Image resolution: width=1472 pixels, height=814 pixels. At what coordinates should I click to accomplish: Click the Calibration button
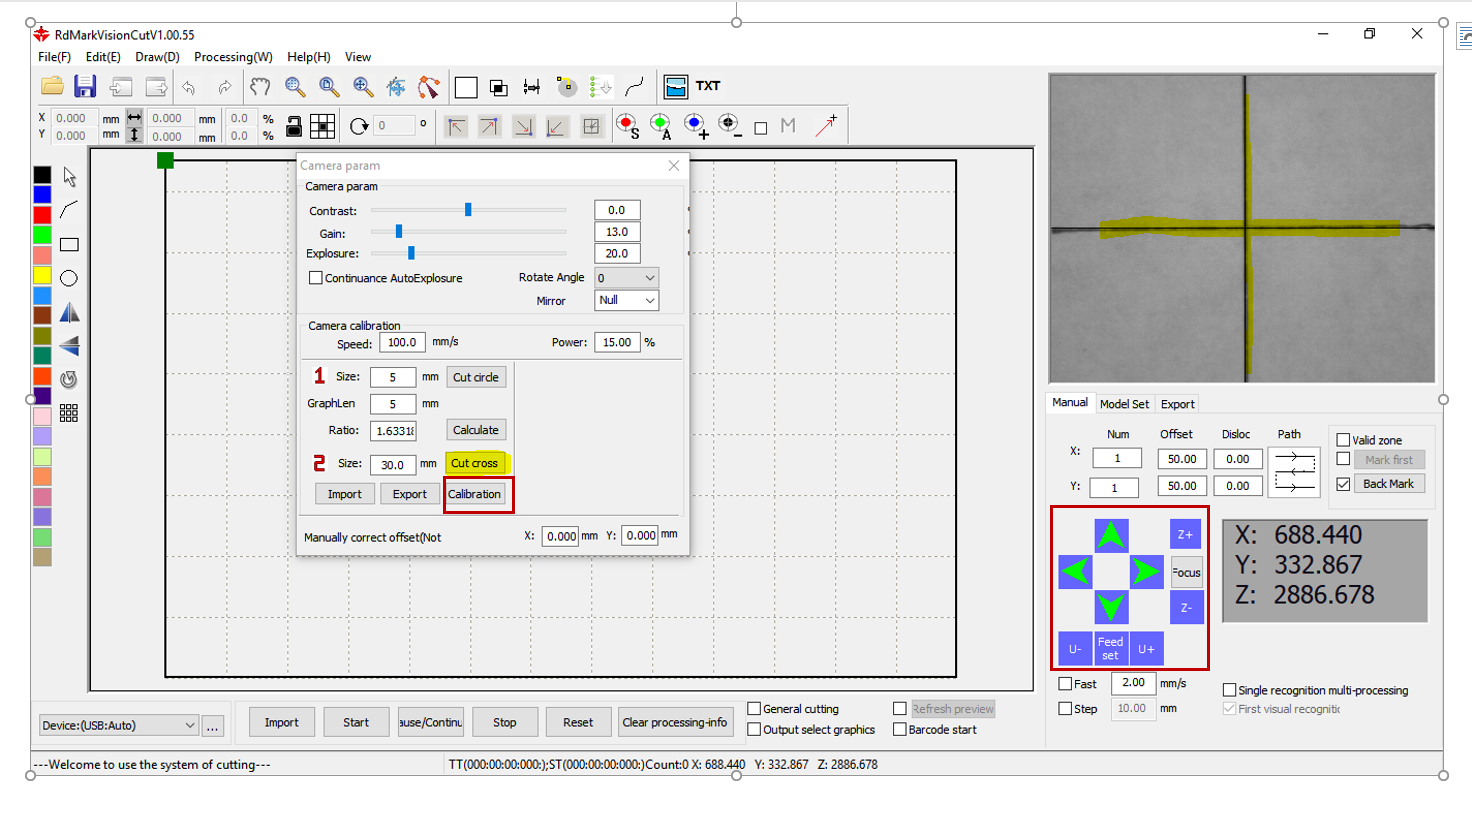tap(475, 494)
